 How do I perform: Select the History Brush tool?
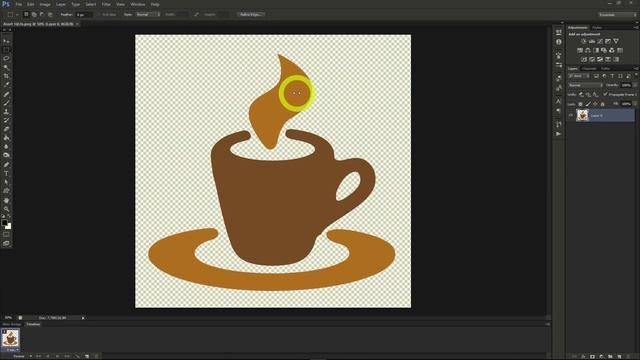6,120
